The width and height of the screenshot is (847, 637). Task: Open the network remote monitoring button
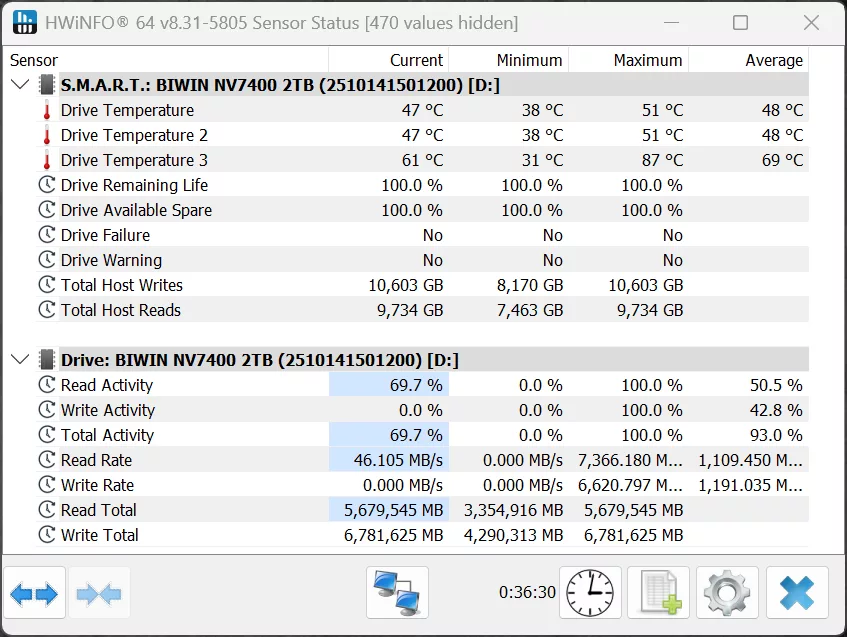point(397,593)
